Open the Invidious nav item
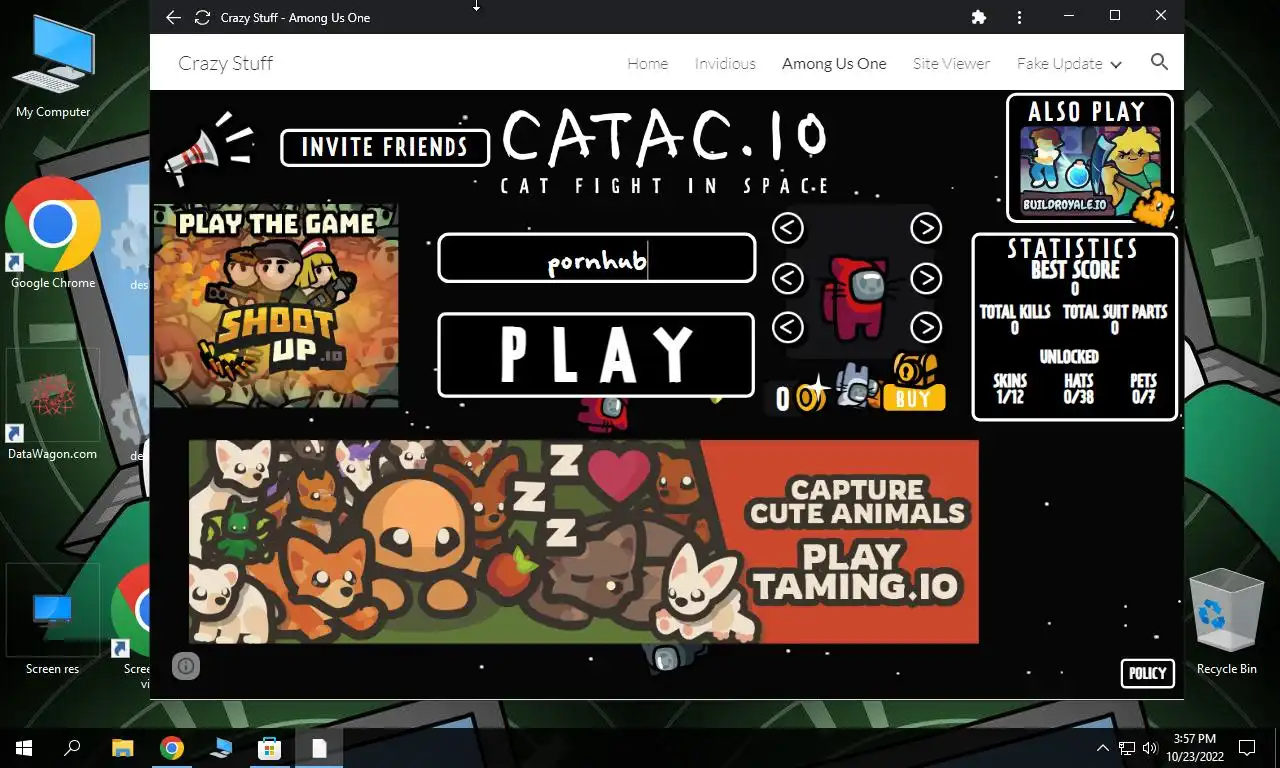 725,63
